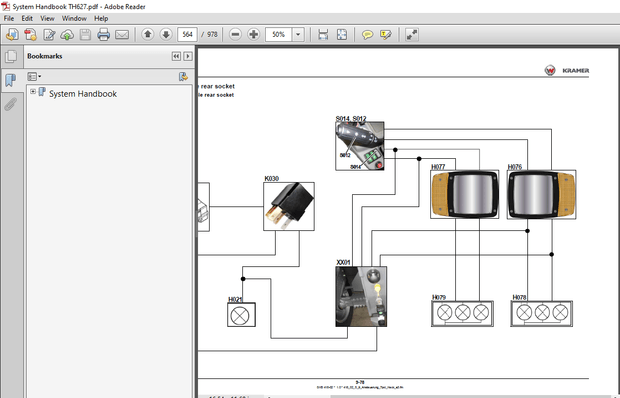Screen dimensions: 620x398
Task: Toggle the Bookmarks panel sidebar icon
Action: coord(11,80)
